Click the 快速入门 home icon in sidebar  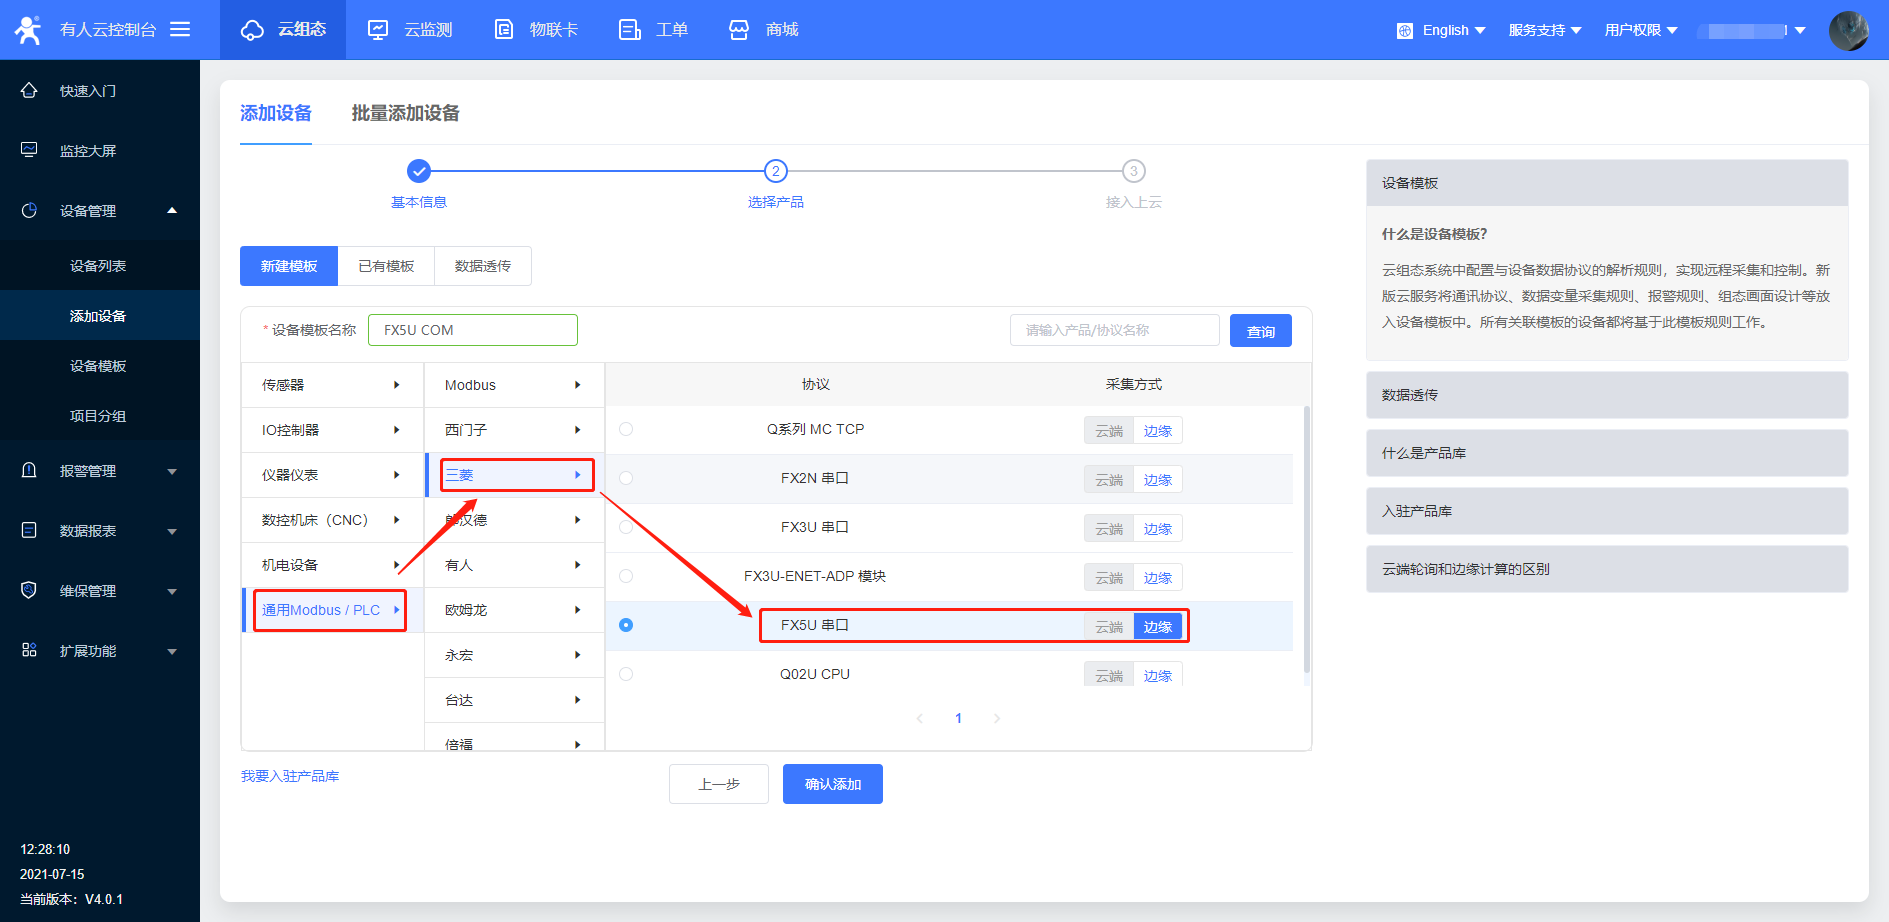29,91
